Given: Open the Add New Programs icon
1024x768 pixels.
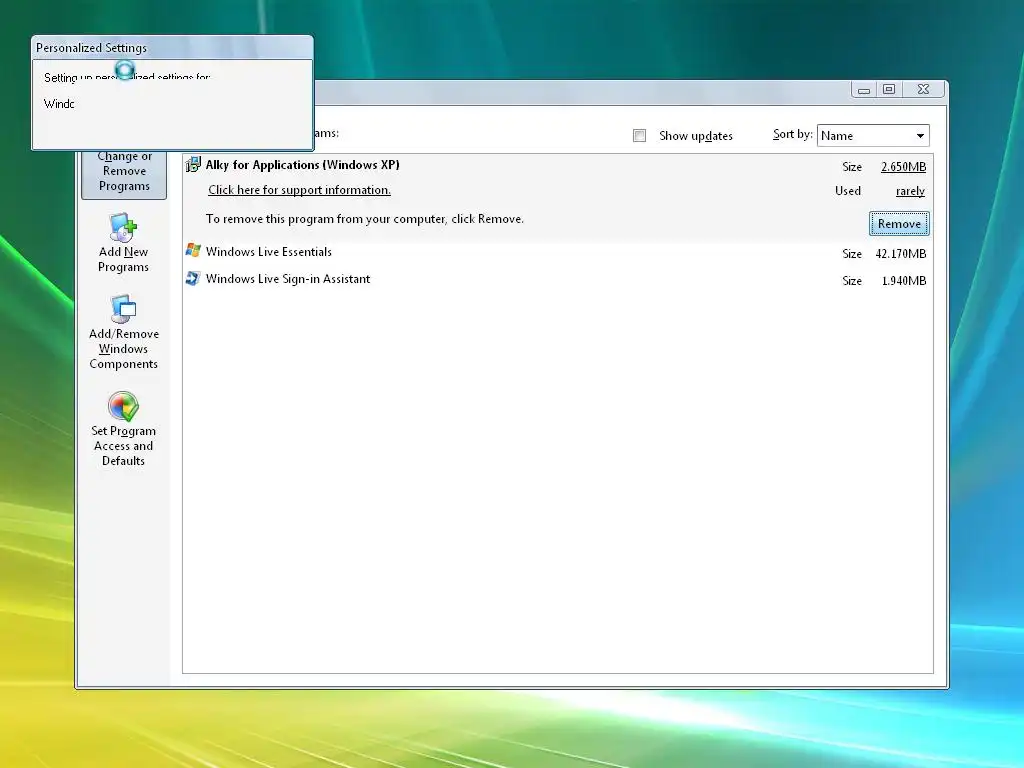Looking at the screenshot, I should point(123,227).
